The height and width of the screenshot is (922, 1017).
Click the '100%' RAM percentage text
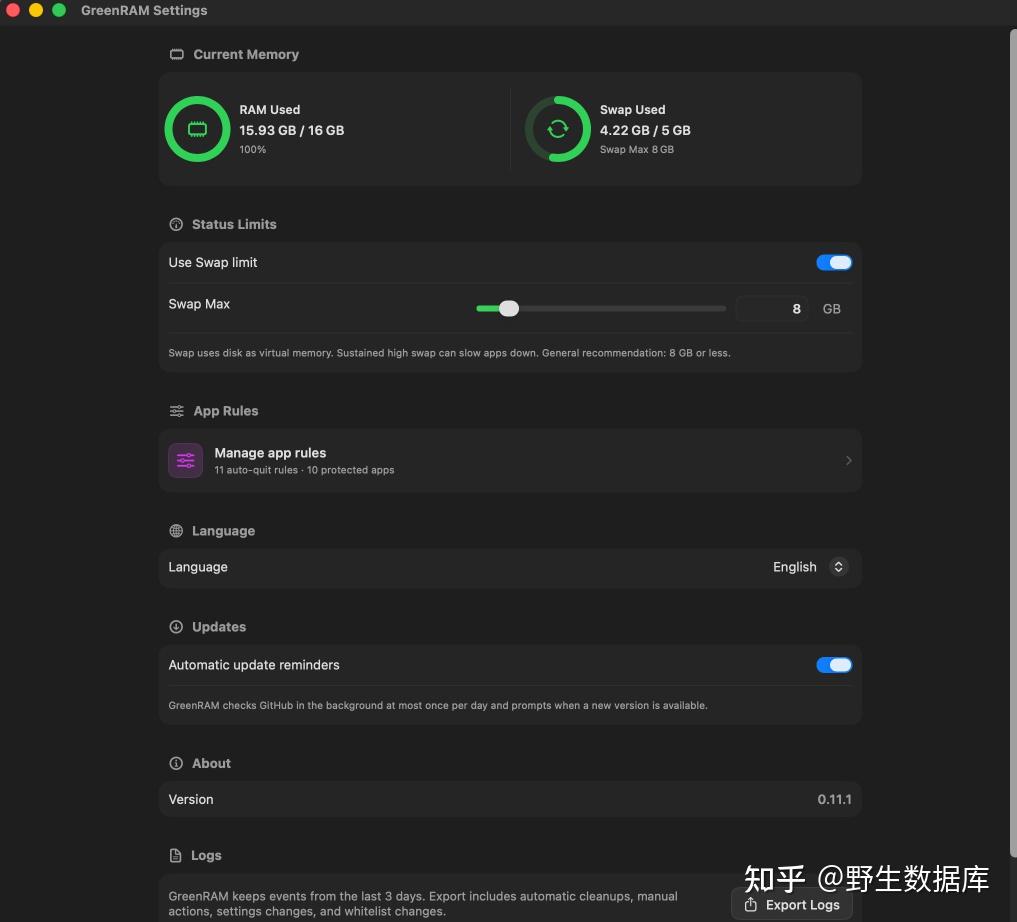tap(252, 150)
